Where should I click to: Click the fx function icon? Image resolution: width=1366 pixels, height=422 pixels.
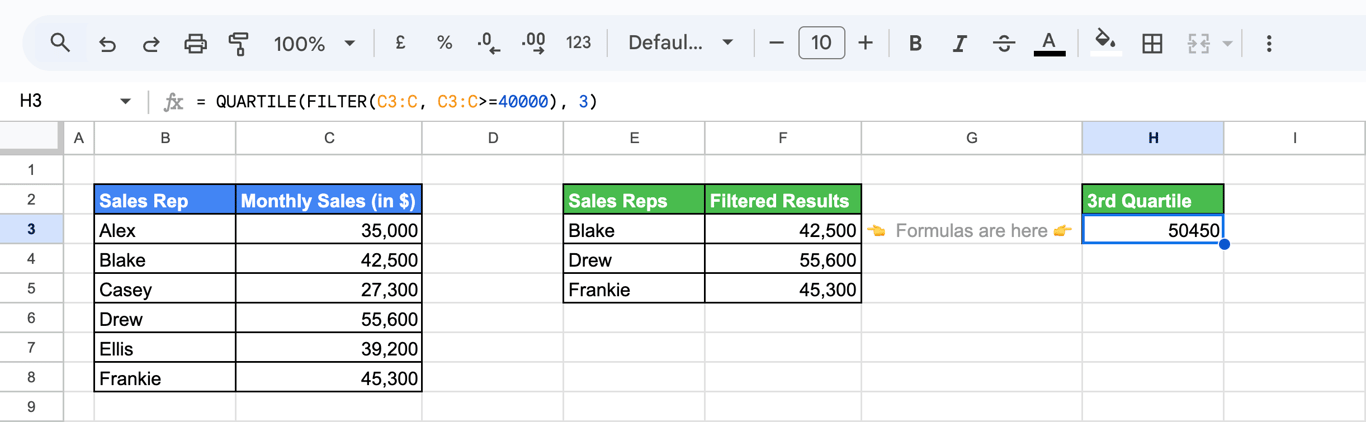173,101
